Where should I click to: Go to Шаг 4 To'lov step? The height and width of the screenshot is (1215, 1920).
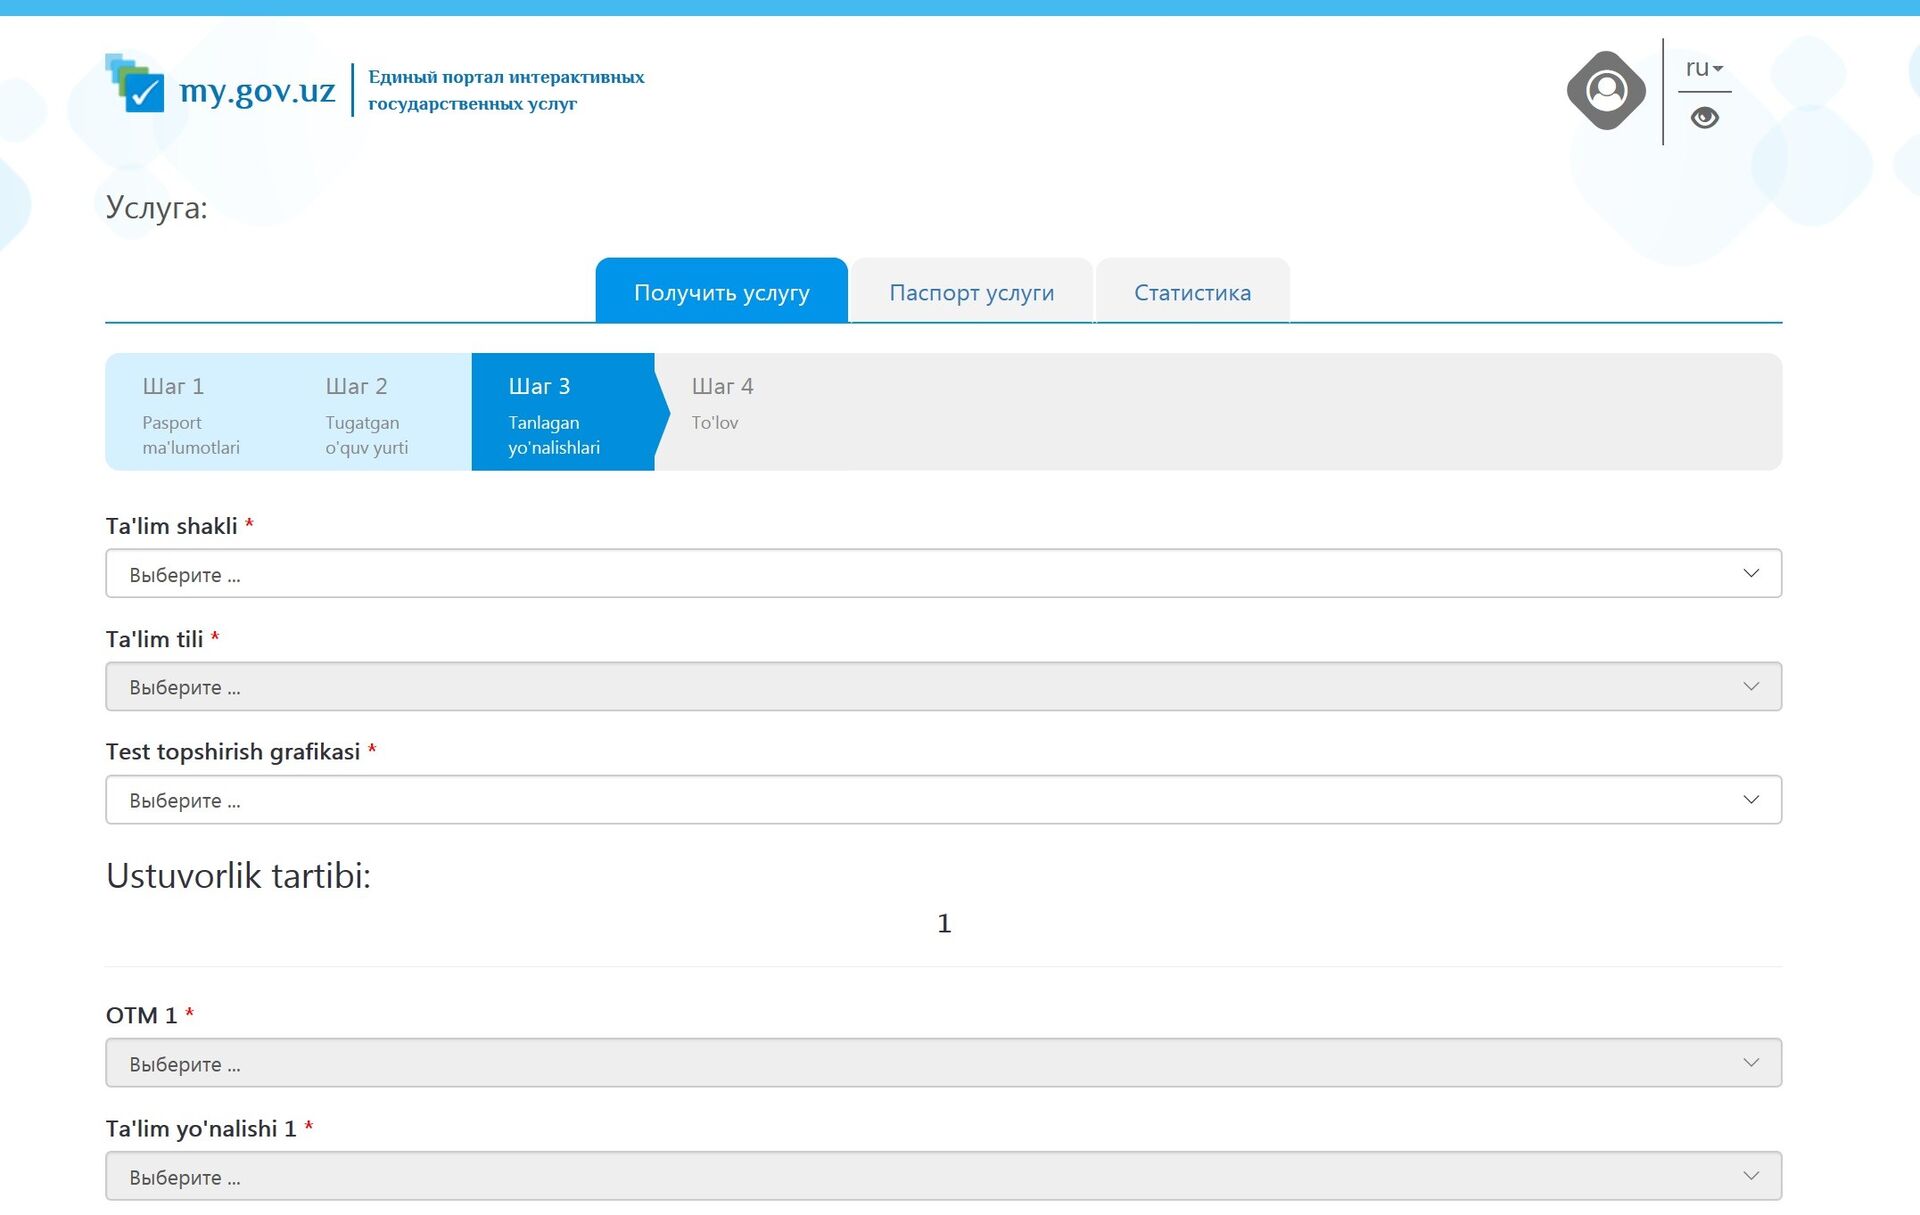(722, 403)
